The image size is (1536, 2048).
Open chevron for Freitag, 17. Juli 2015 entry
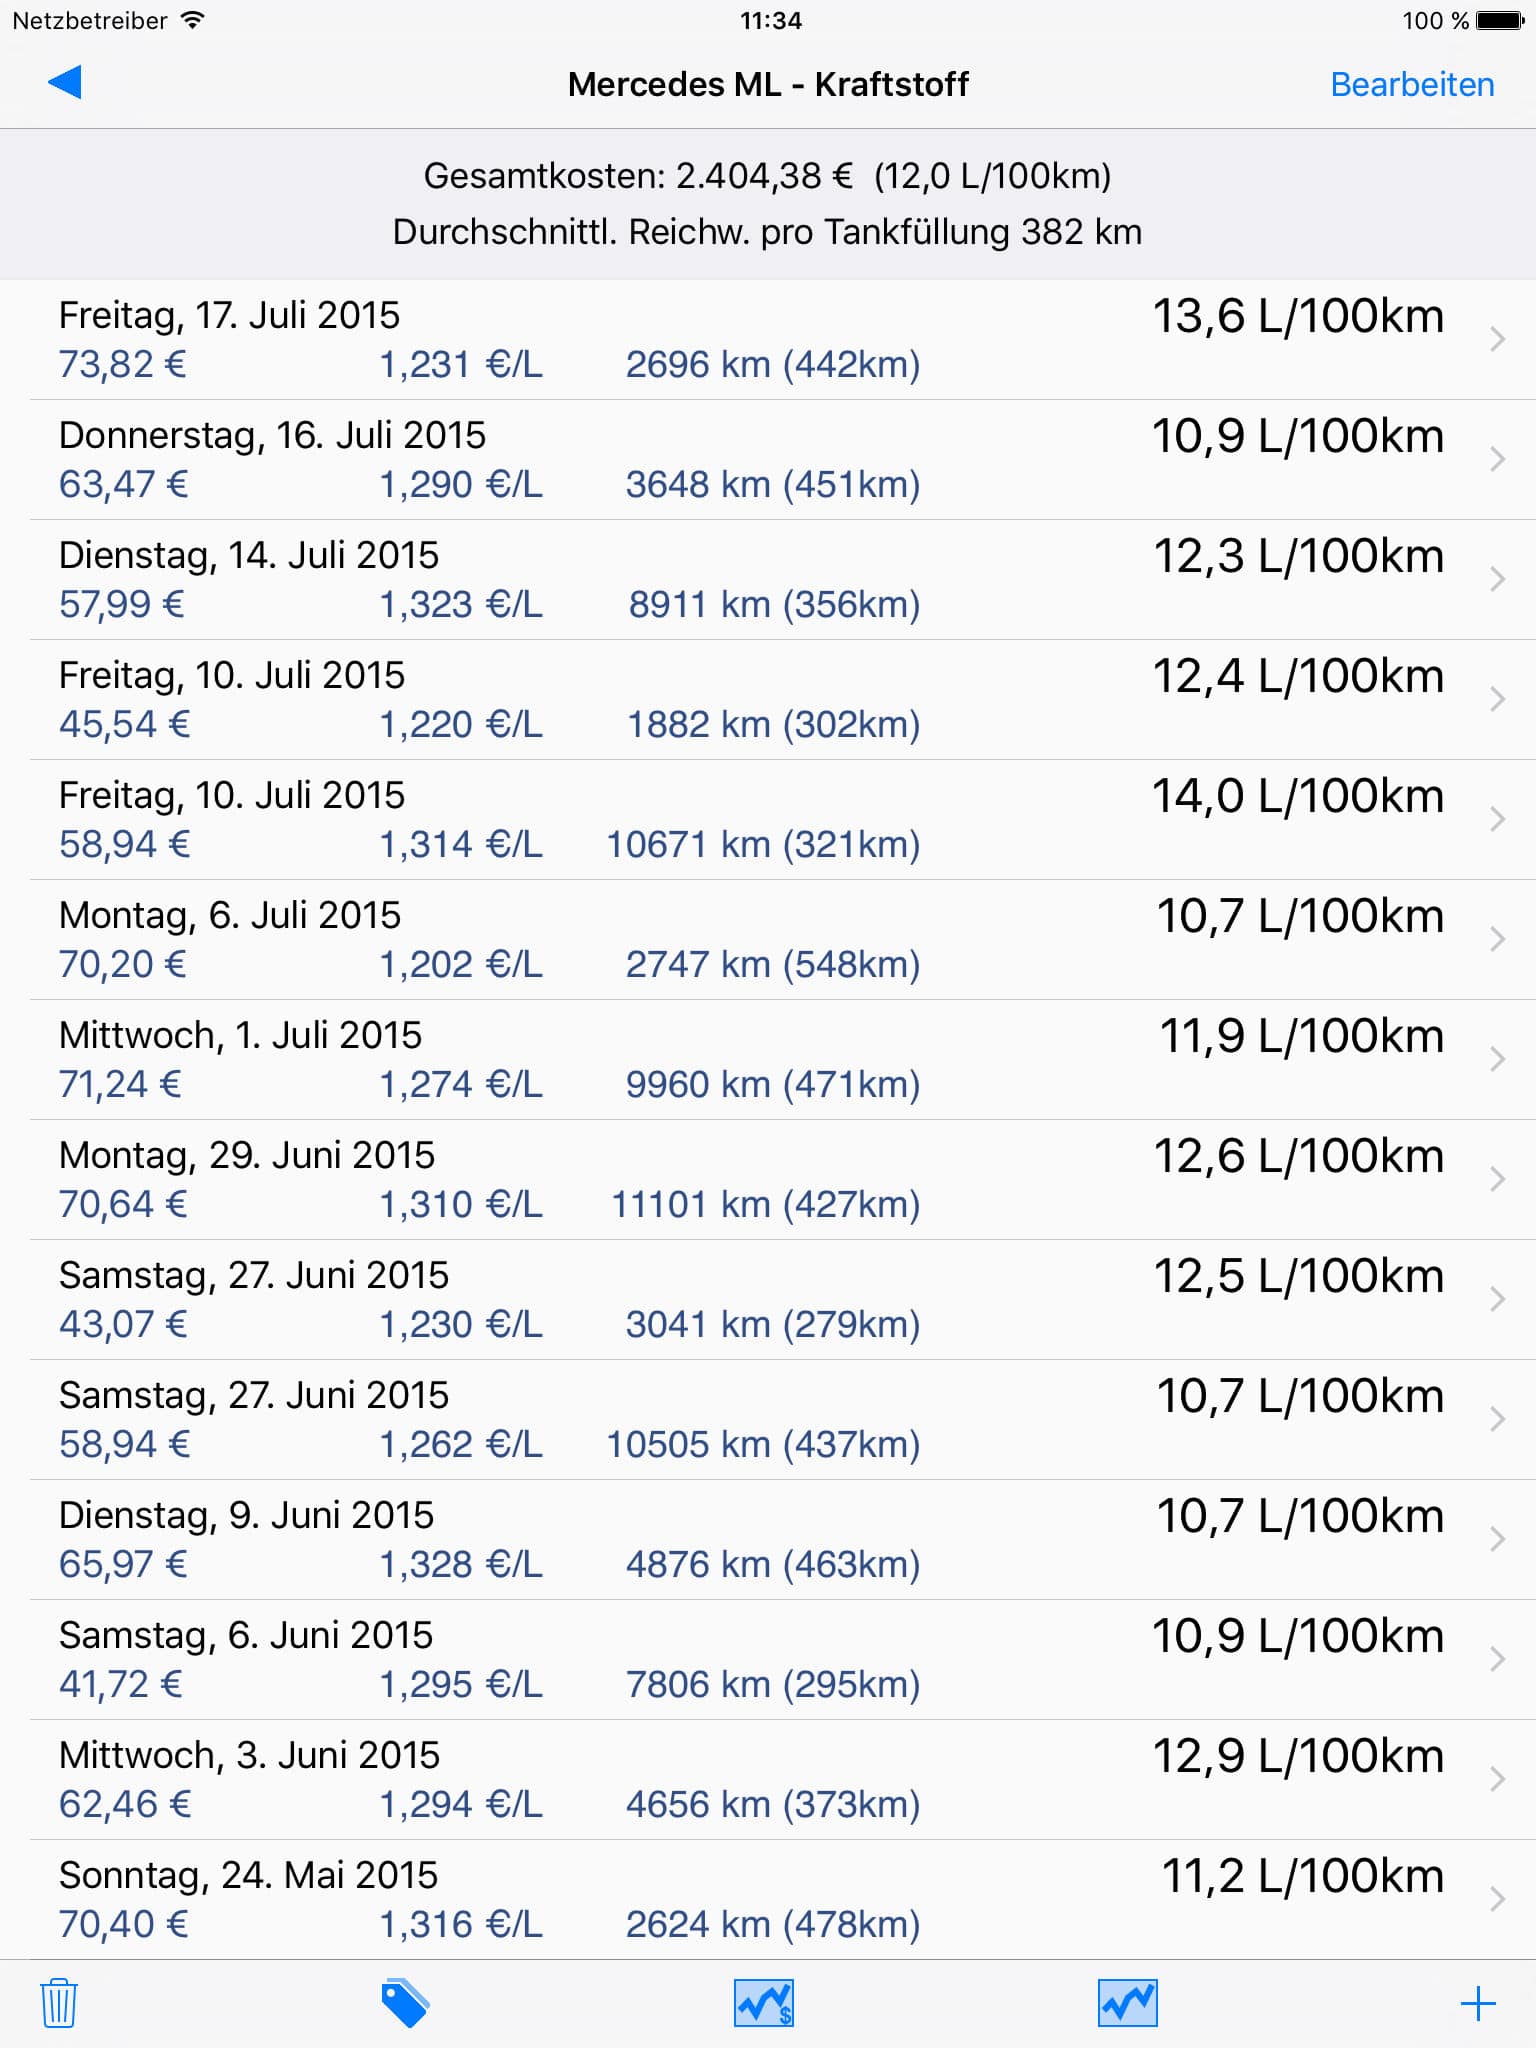tap(1497, 339)
